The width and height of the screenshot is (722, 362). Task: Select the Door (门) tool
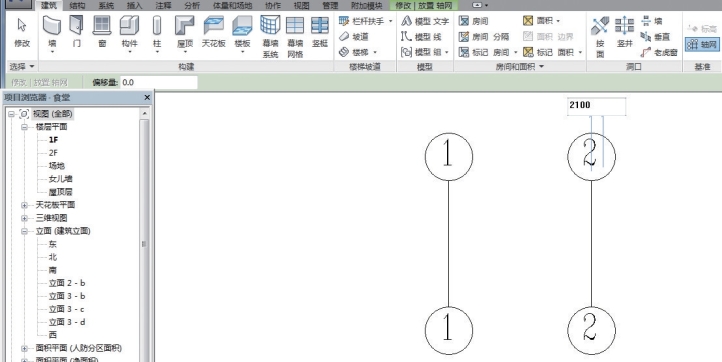(76, 25)
